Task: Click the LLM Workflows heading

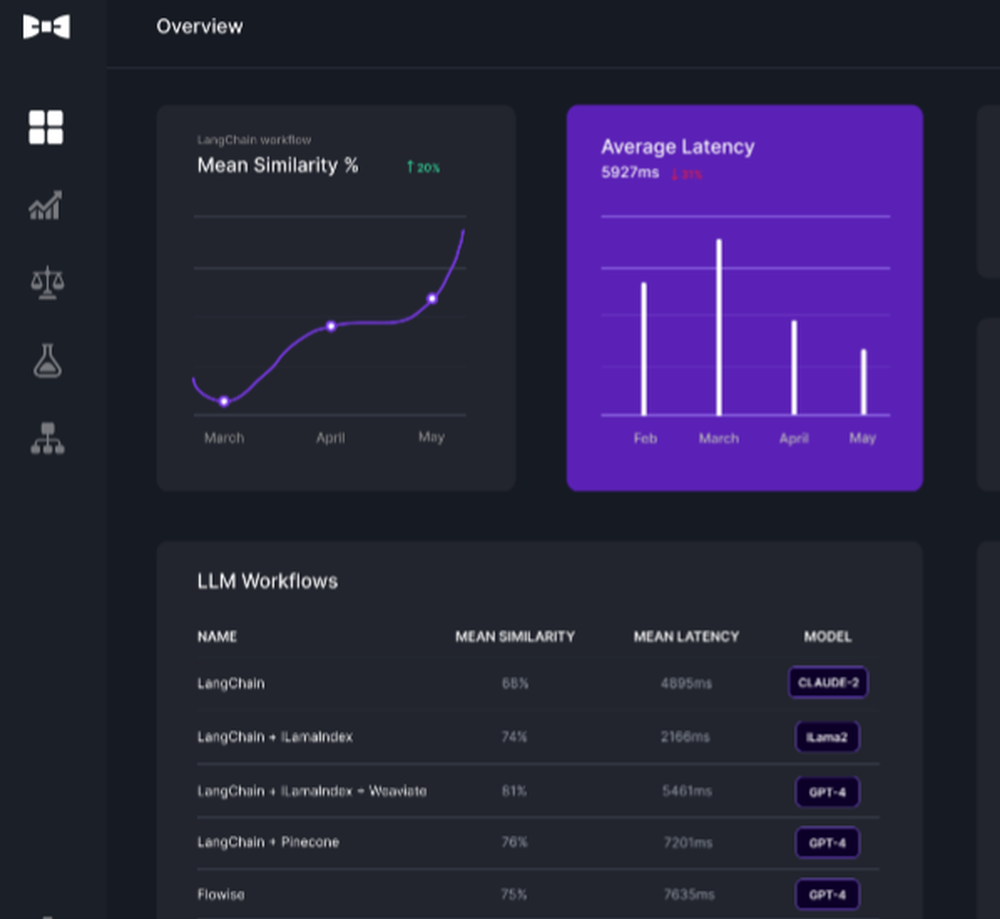Action: point(267,581)
